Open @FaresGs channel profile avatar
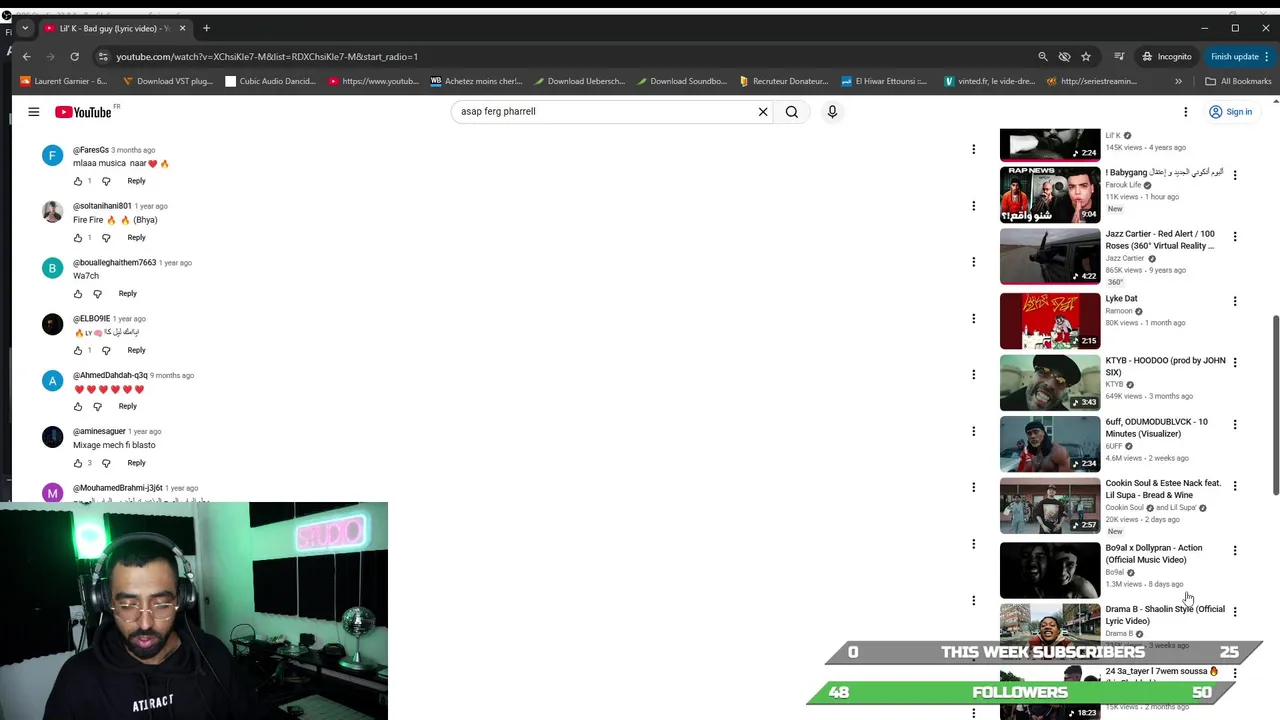The width and height of the screenshot is (1280, 720). pos(52,155)
